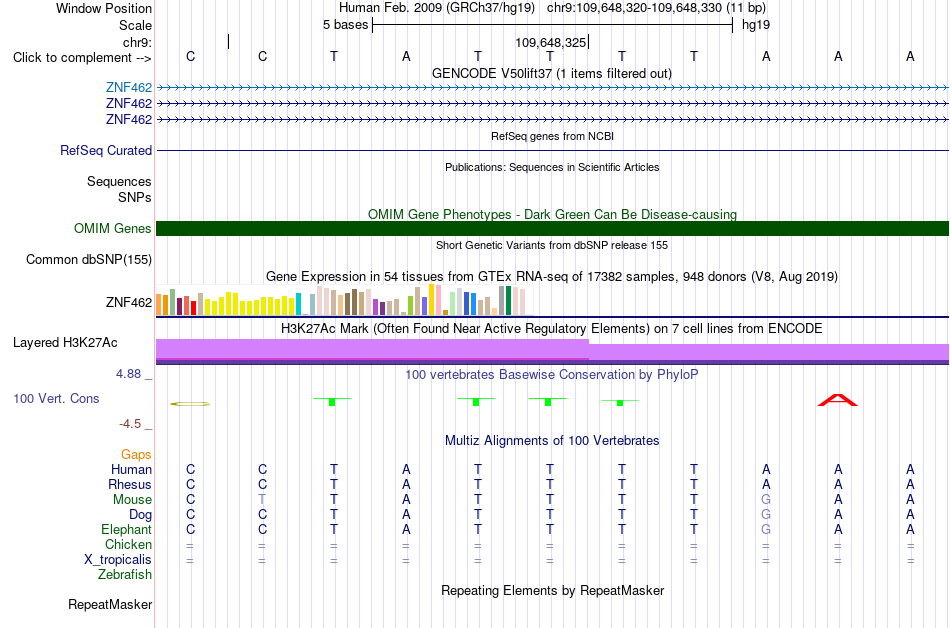Viewport: 950px width, 628px height.
Task: Click the X_tropicalis species label
Action: point(118,560)
